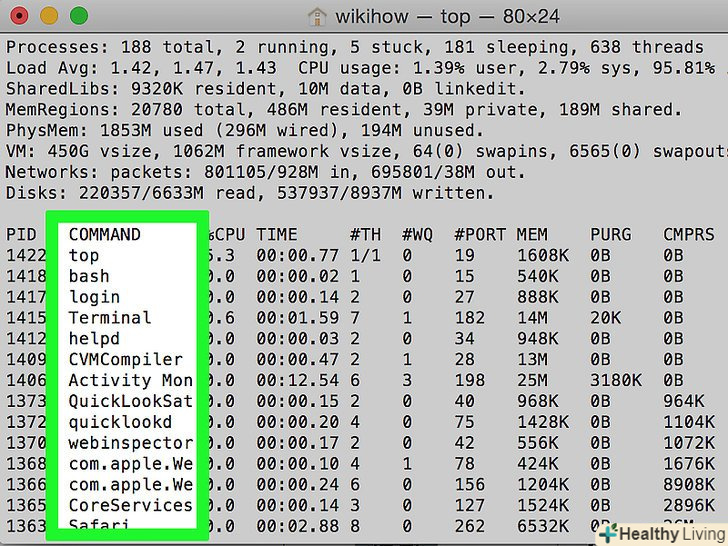Select the 'quicklookd' command entry
Viewport: 728px width, 546px height.
coord(120,422)
